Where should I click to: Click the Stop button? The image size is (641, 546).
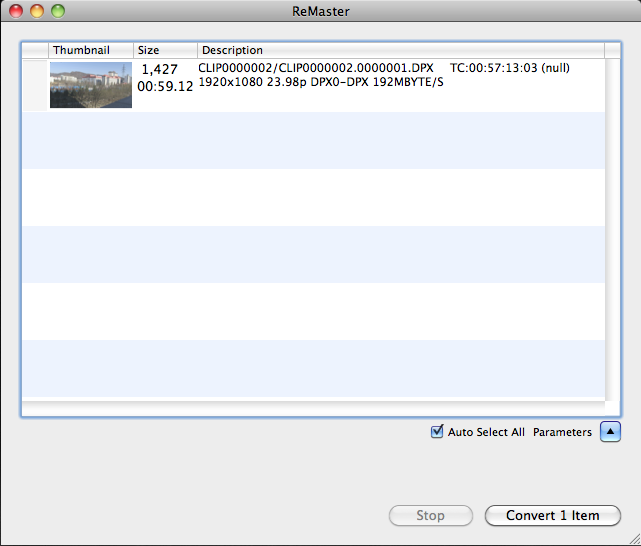(430, 516)
